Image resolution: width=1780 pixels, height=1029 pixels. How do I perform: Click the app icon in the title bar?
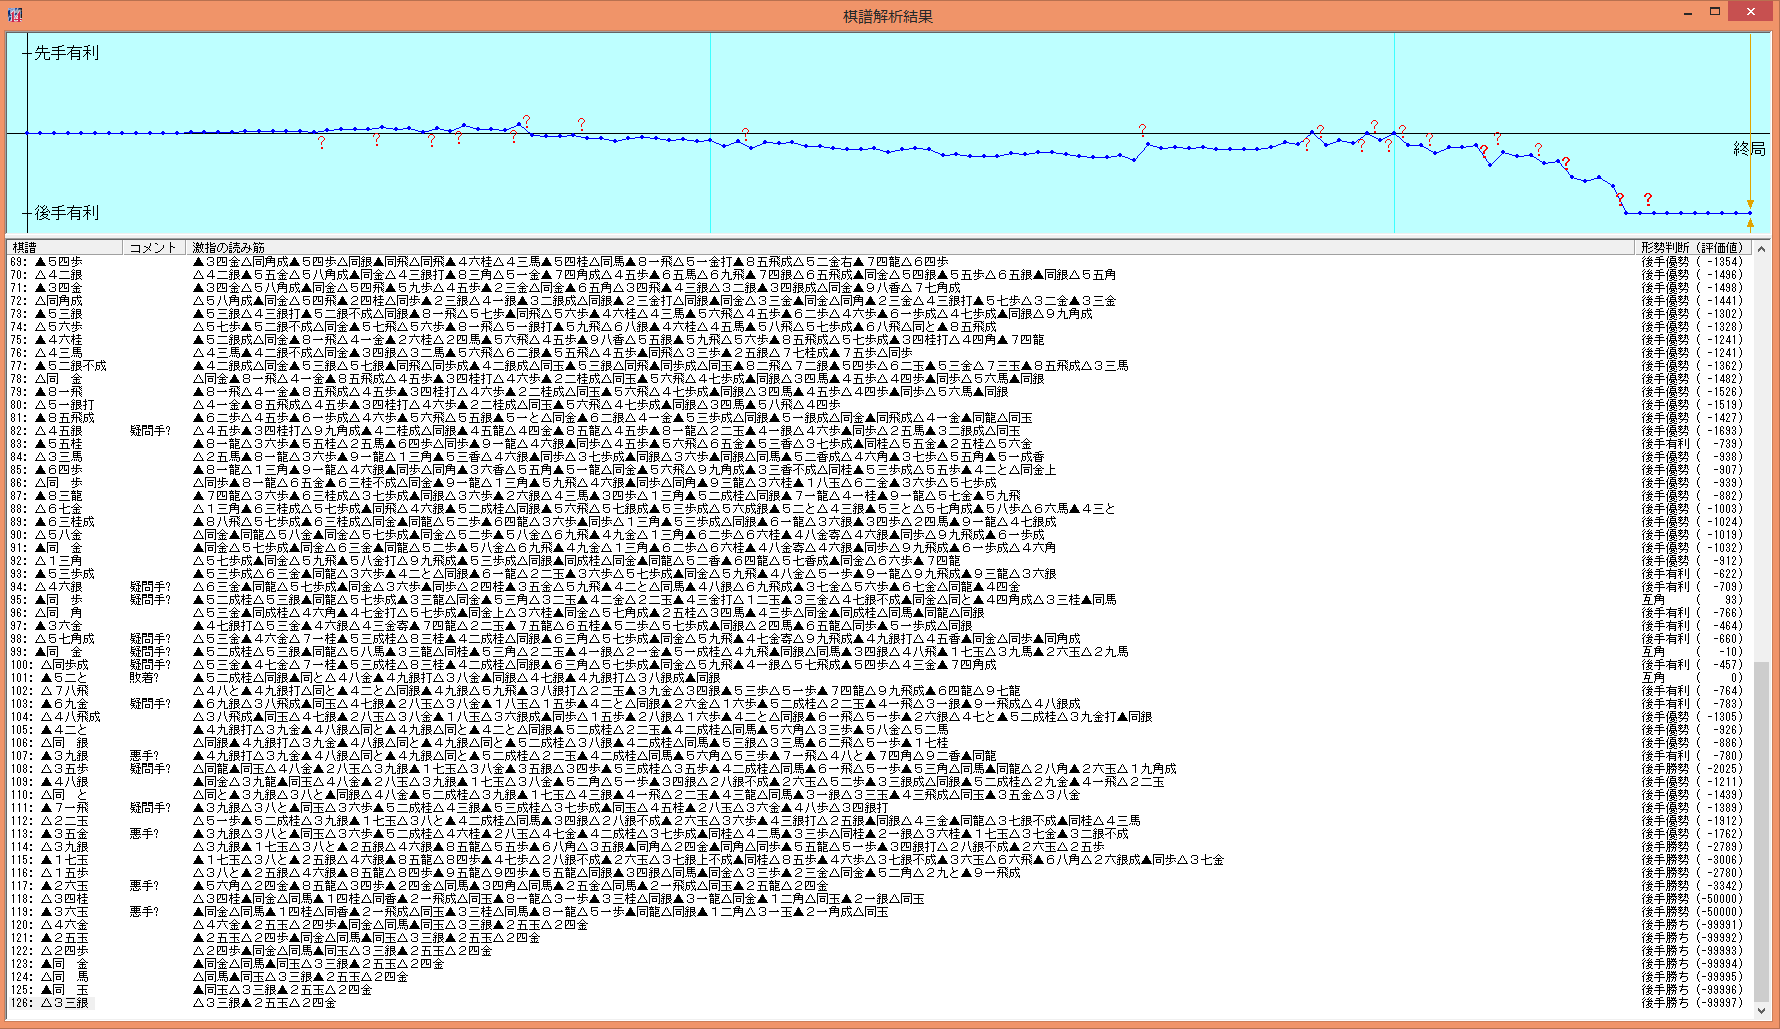(x=14, y=14)
